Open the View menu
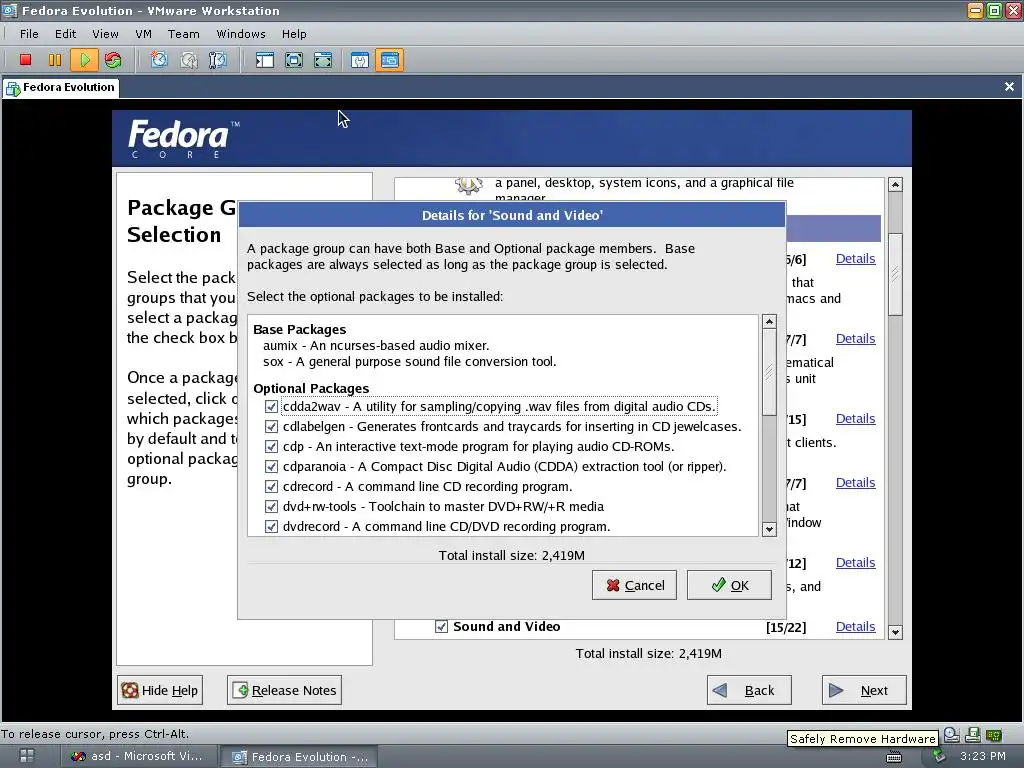This screenshot has height=768, width=1024. (105, 34)
